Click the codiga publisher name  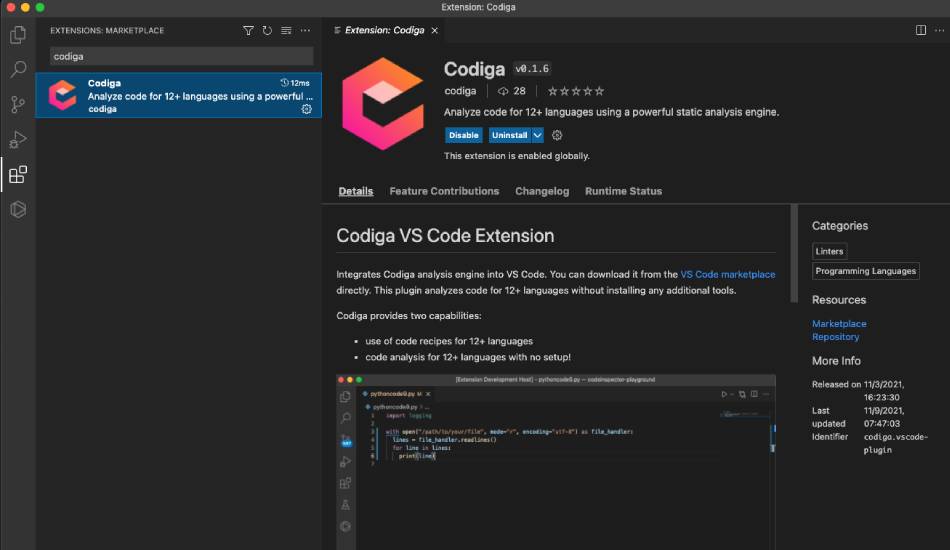[460, 91]
